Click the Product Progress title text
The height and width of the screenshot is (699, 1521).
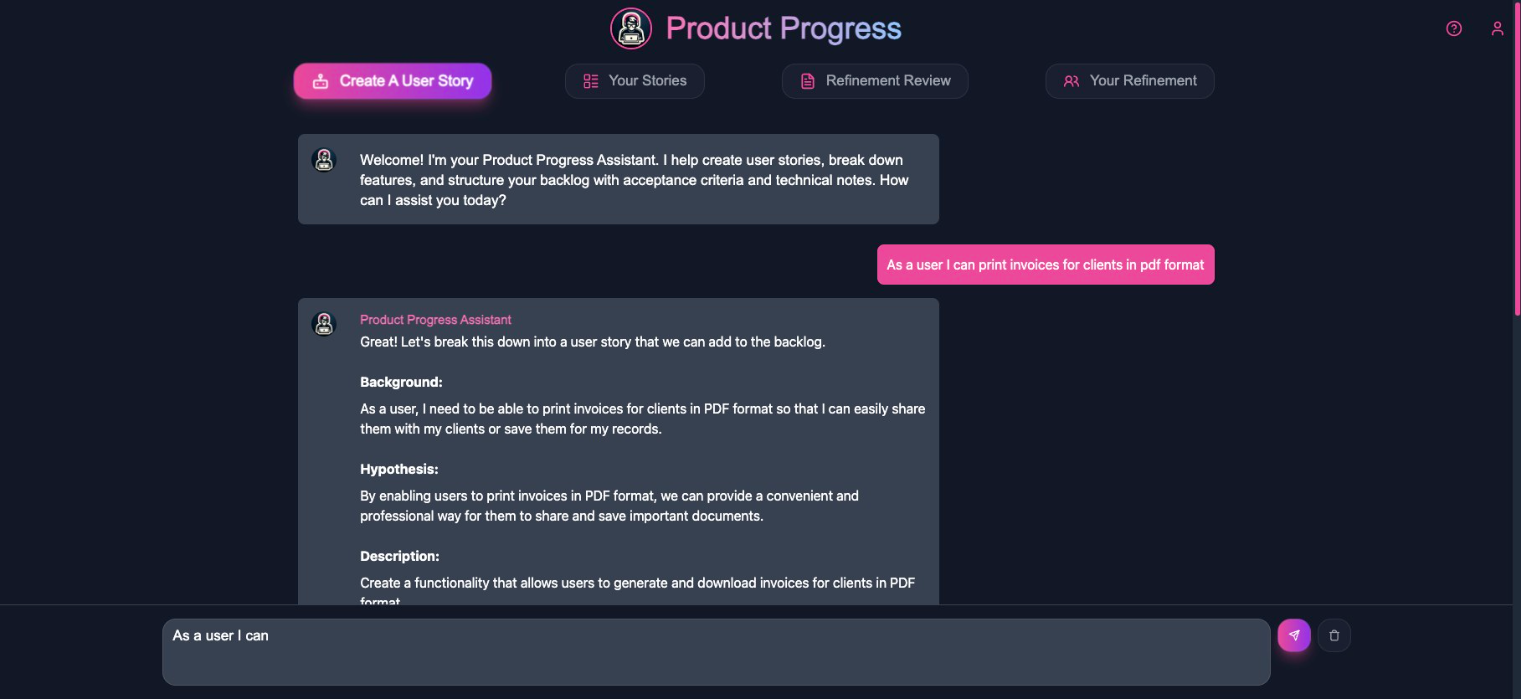[x=784, y=29]
